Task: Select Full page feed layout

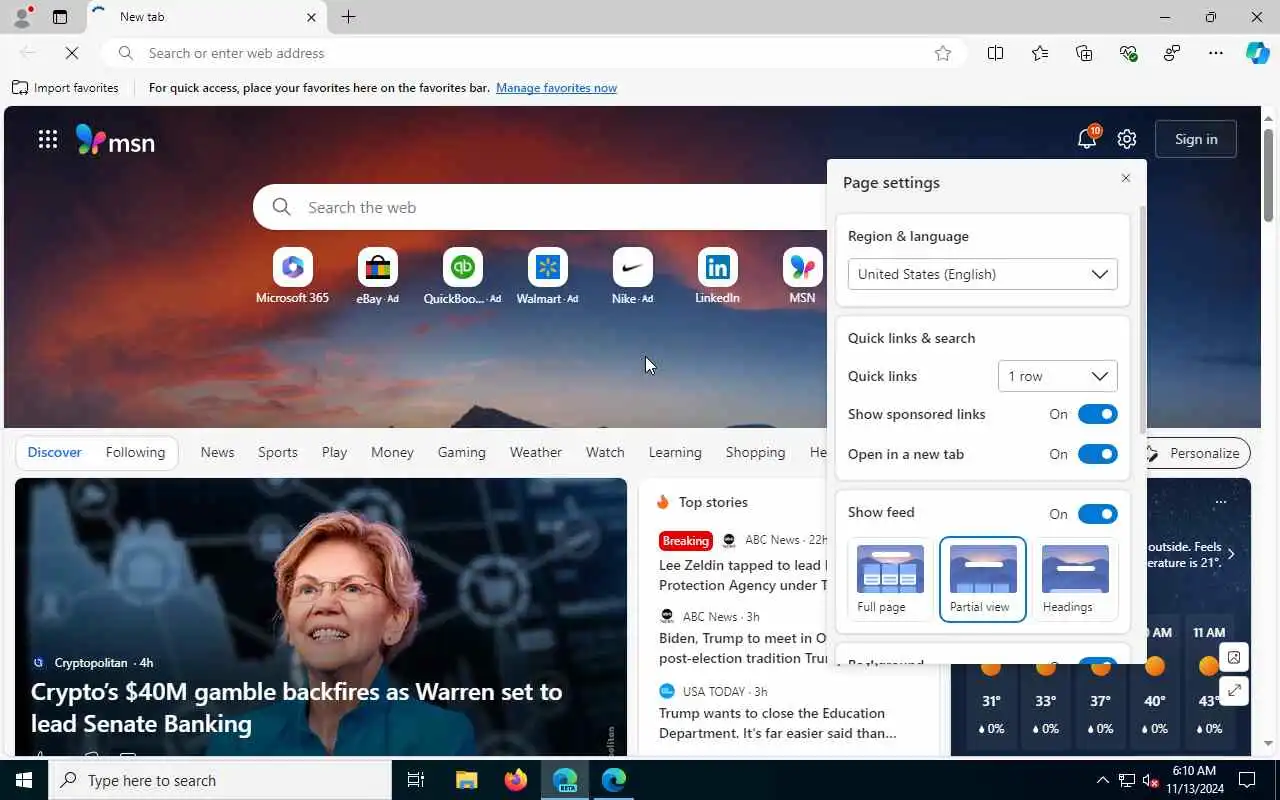Action: pyautogui.click(x=890, y=579)
